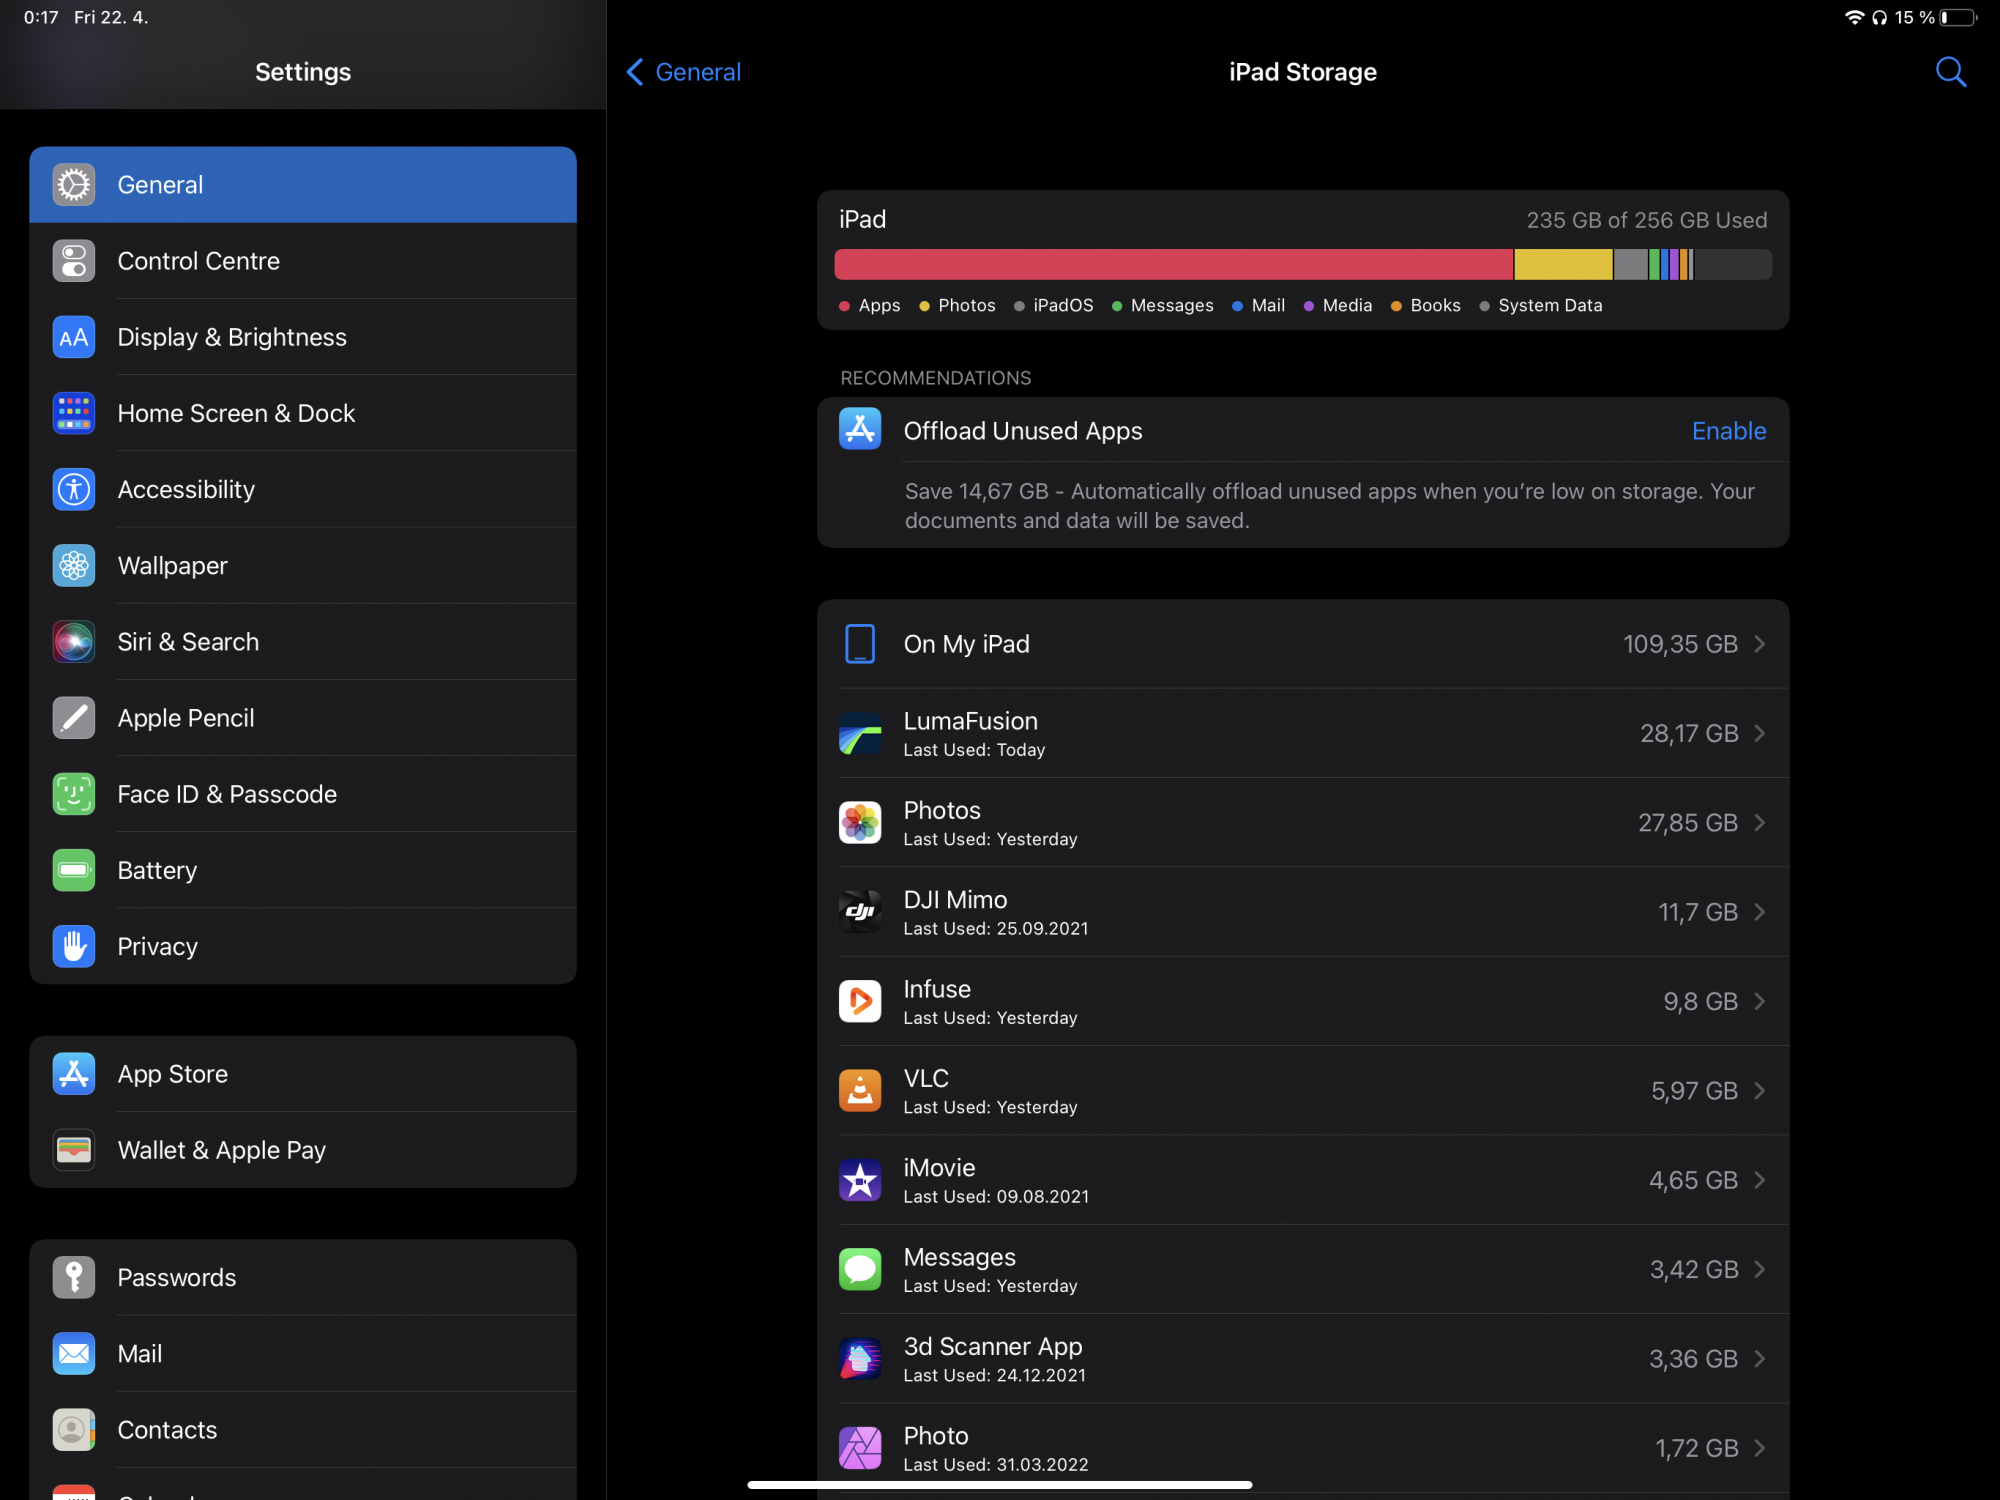Tap the Siri & Search icon
The image size is (2000, 1500).
74,642
